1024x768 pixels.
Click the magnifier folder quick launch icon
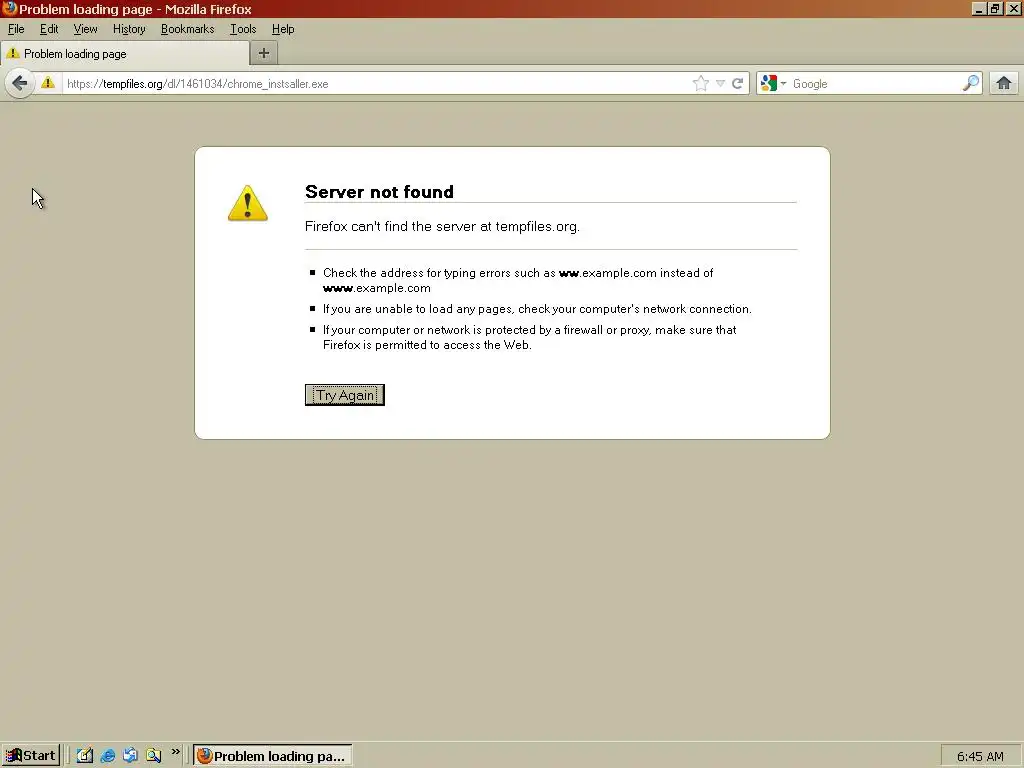click(x=153, y=756)
